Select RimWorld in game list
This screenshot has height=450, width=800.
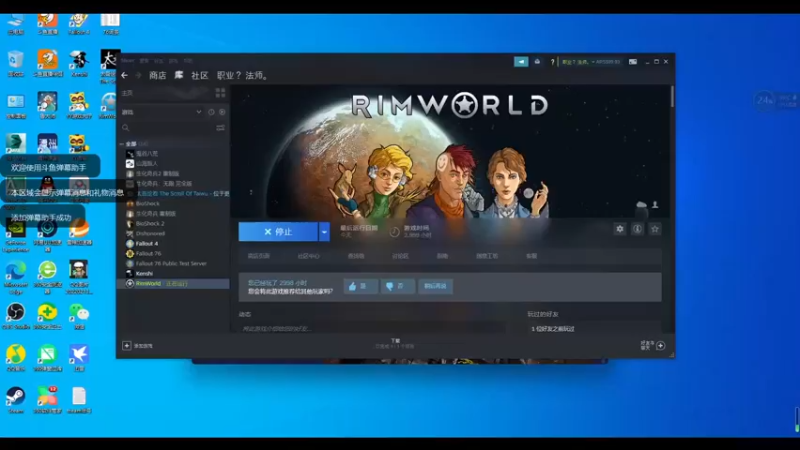click(173, 284)
